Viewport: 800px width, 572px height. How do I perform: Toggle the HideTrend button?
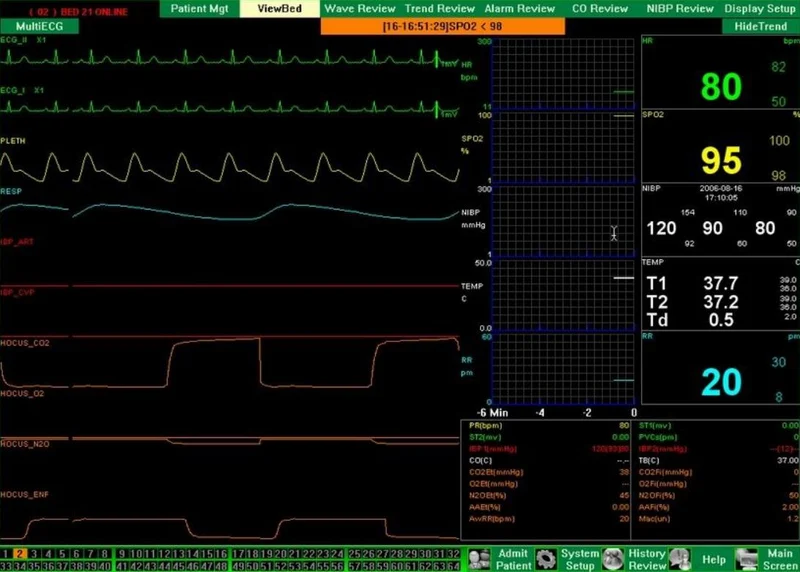(x=760, y=27)
